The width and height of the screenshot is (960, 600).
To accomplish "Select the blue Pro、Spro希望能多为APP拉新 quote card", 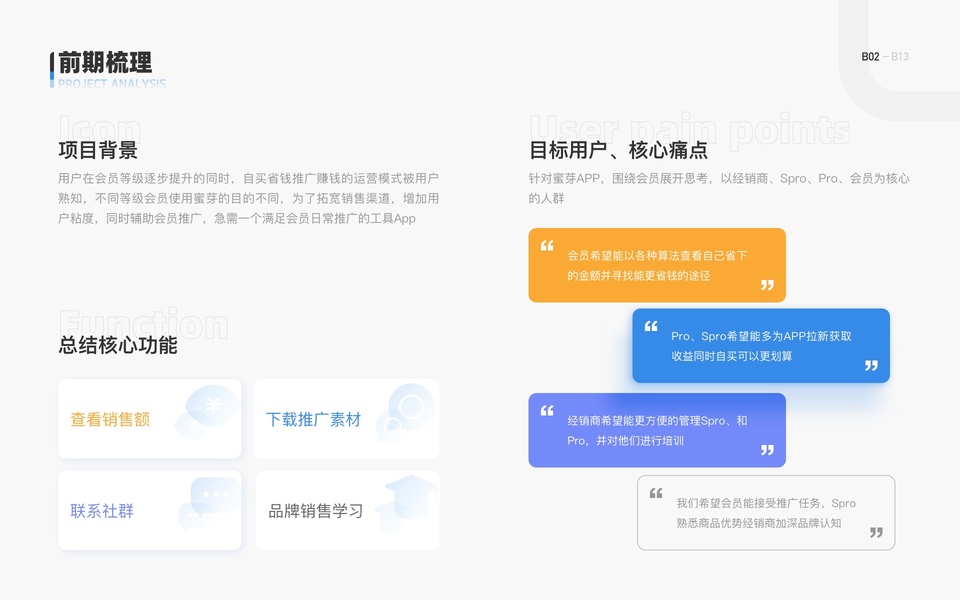I will pyautogui.click(x=761, y=346).
